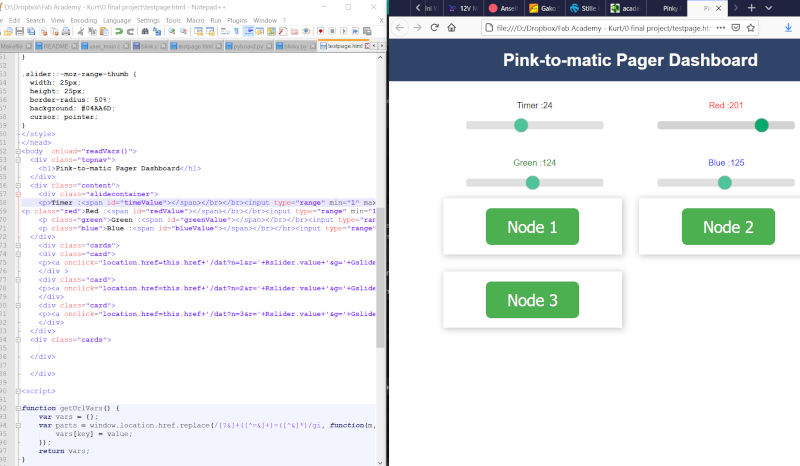This screenshot has width=800, height=466.
Task: Click the Redo arrow in Notepad++ toolbar
Action: click(131, 31)
